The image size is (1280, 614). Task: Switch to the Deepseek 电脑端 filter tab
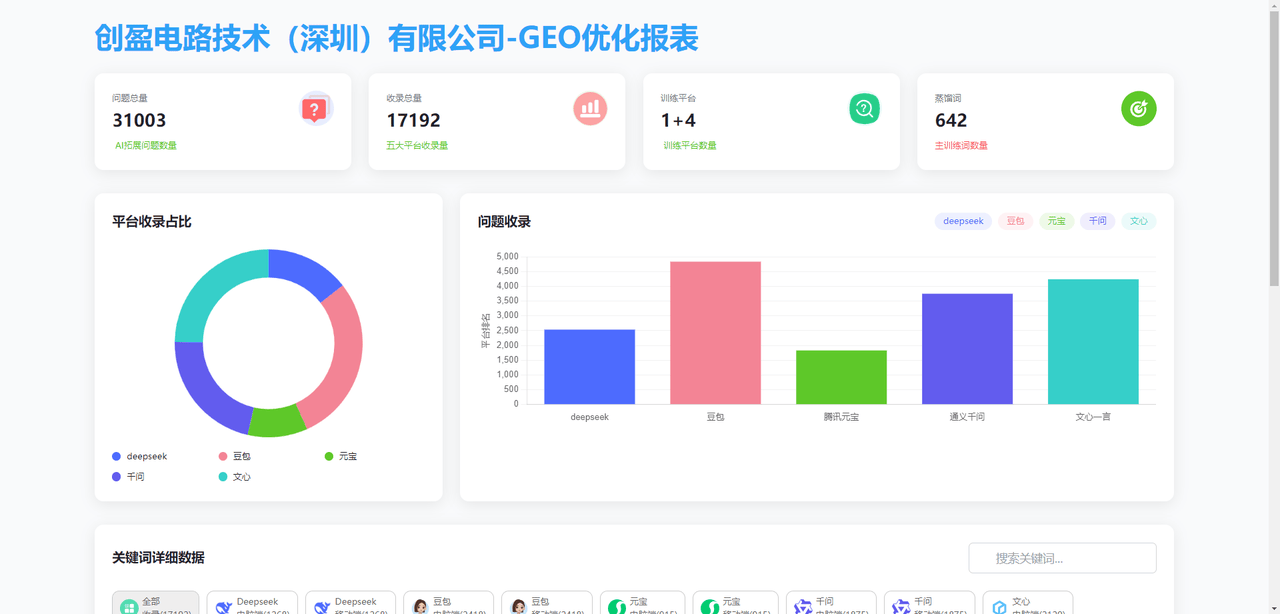click(252, 604)
